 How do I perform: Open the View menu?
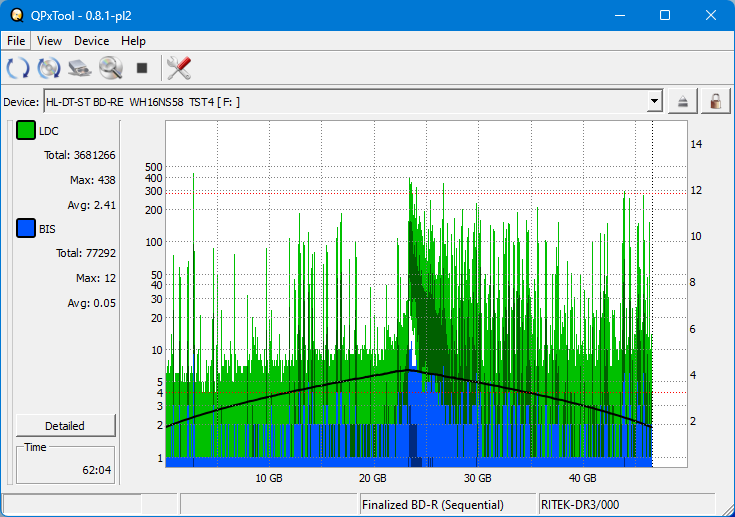(49, 41)
